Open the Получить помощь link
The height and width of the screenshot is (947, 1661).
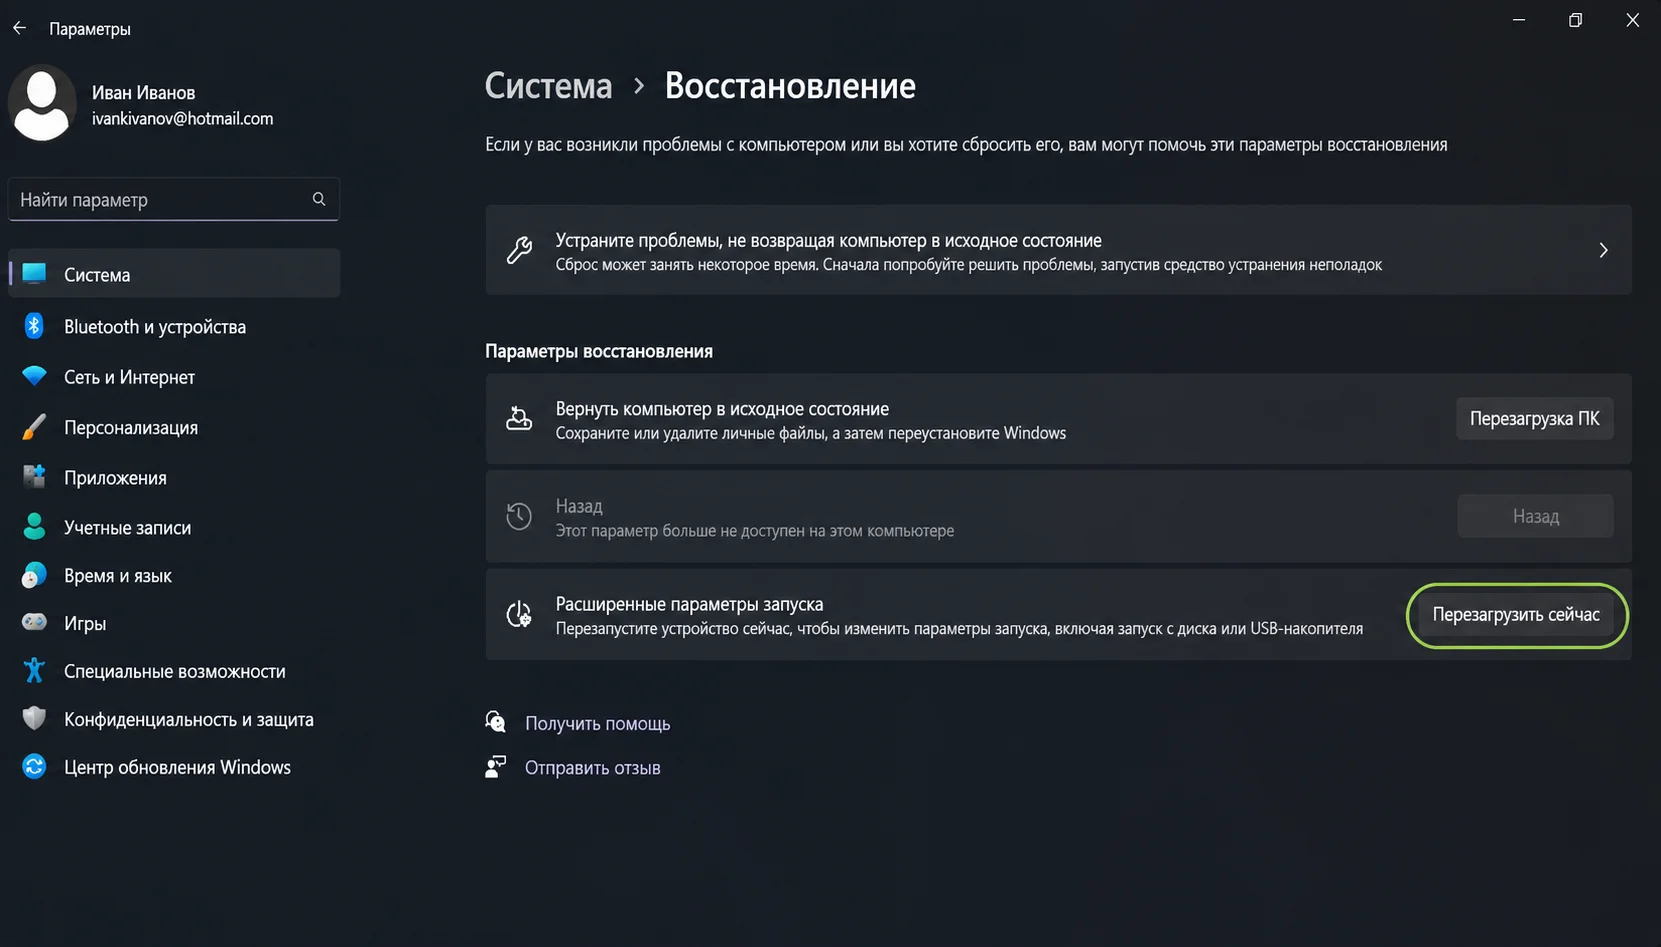[x=597, y=723]
